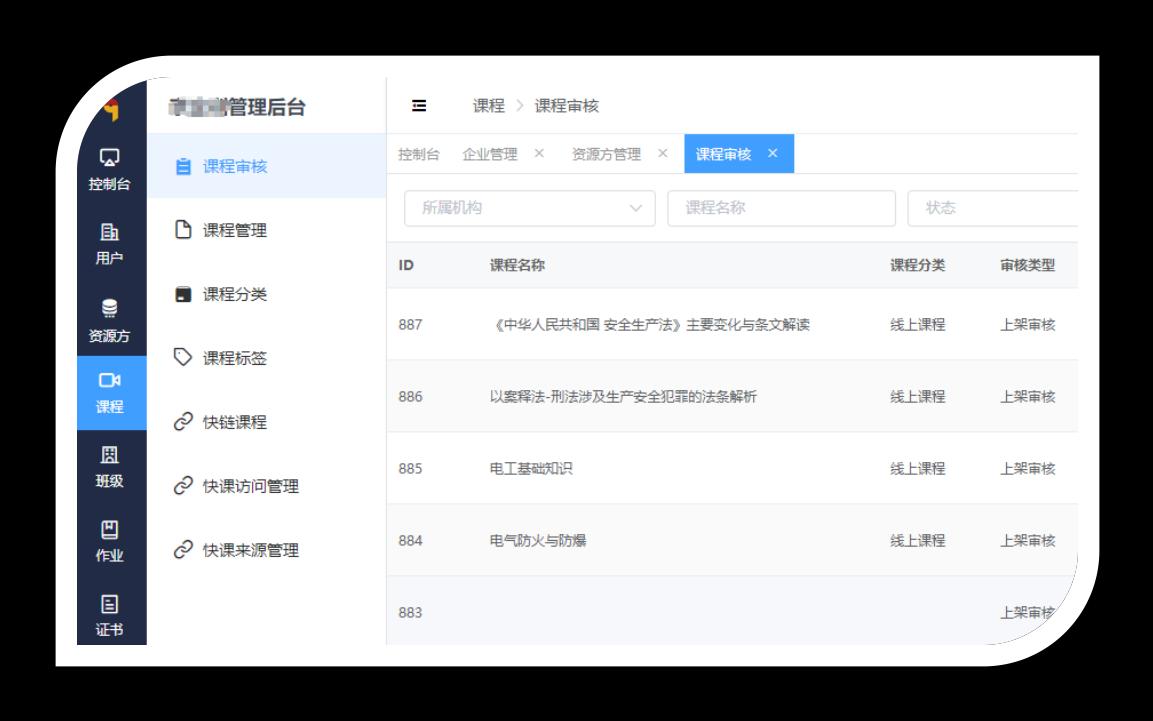Select ID cell 883
1153x721 pixels.
(410, 613)
